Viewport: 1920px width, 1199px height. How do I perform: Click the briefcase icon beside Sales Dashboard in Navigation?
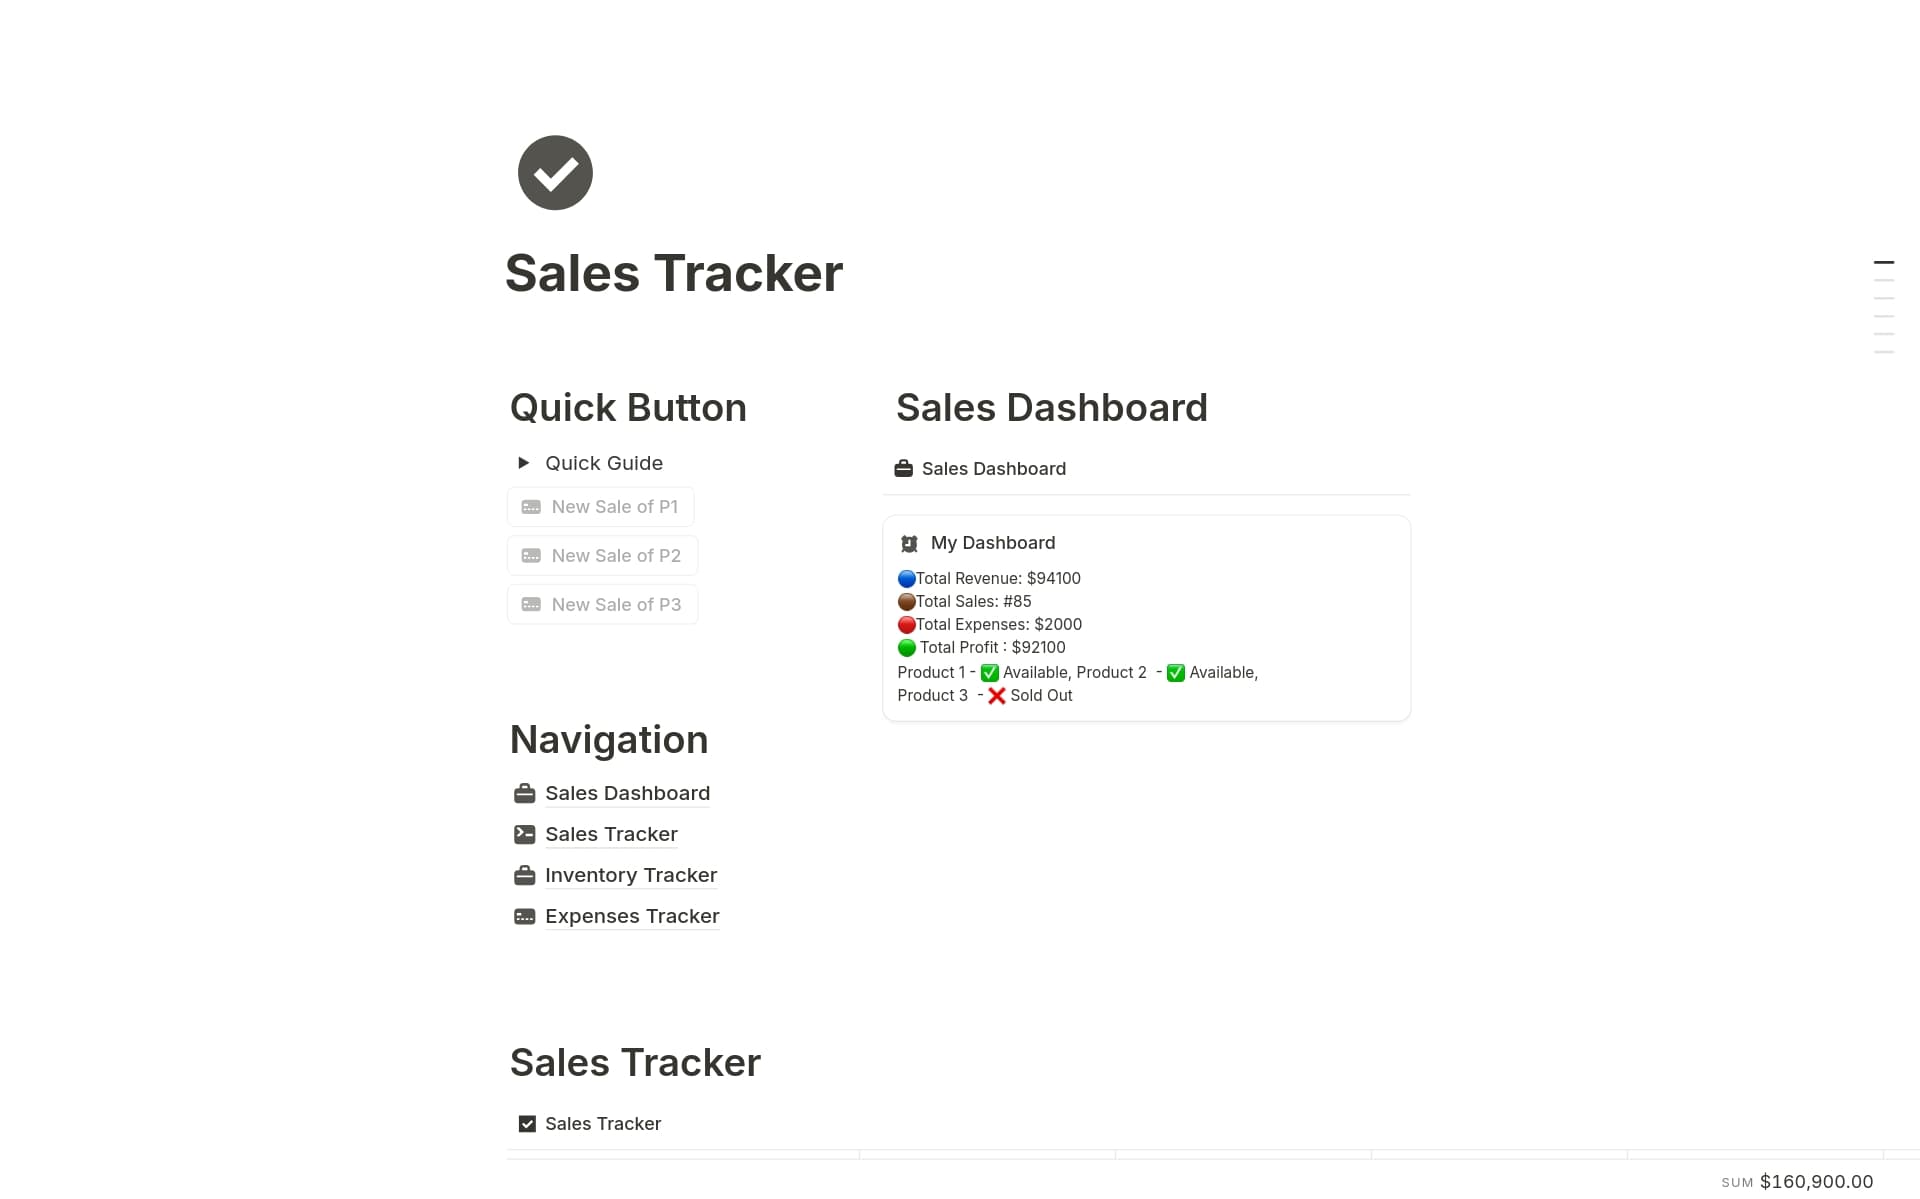coord(524,793)
